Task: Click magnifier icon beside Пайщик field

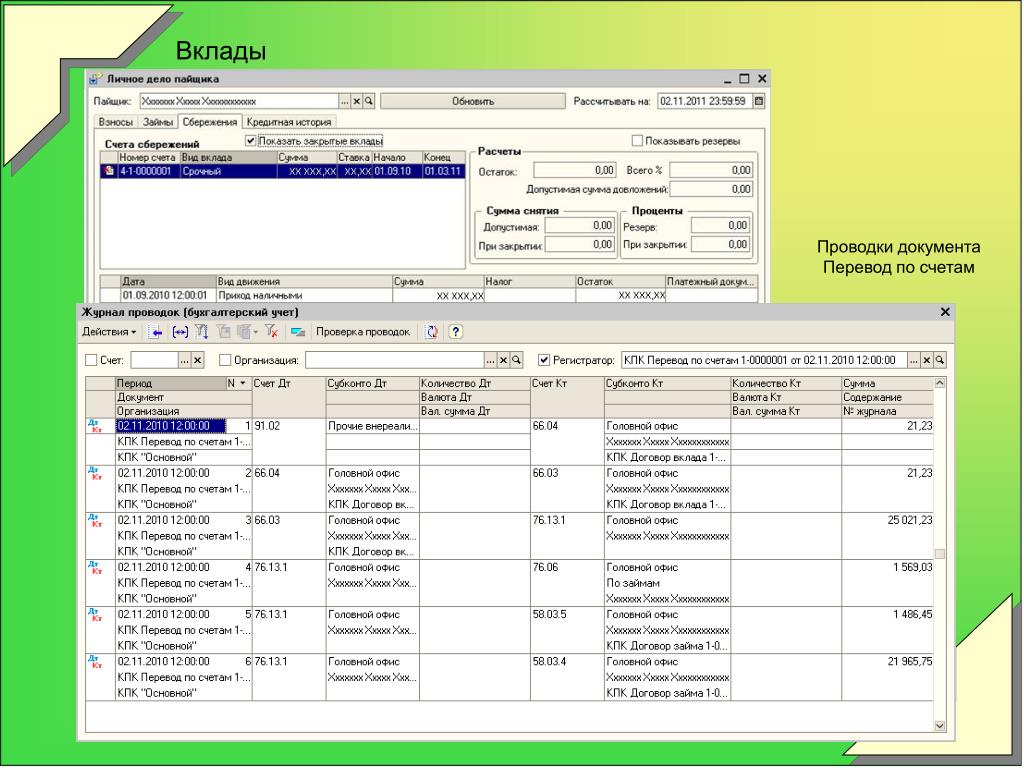Action: click(368, 101)
